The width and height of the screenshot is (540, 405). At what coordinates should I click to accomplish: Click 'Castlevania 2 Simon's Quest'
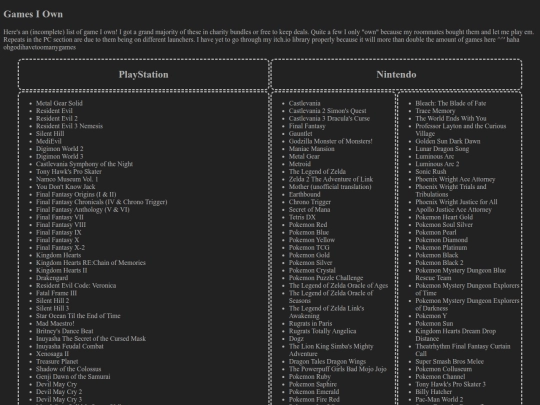[328, 111]
